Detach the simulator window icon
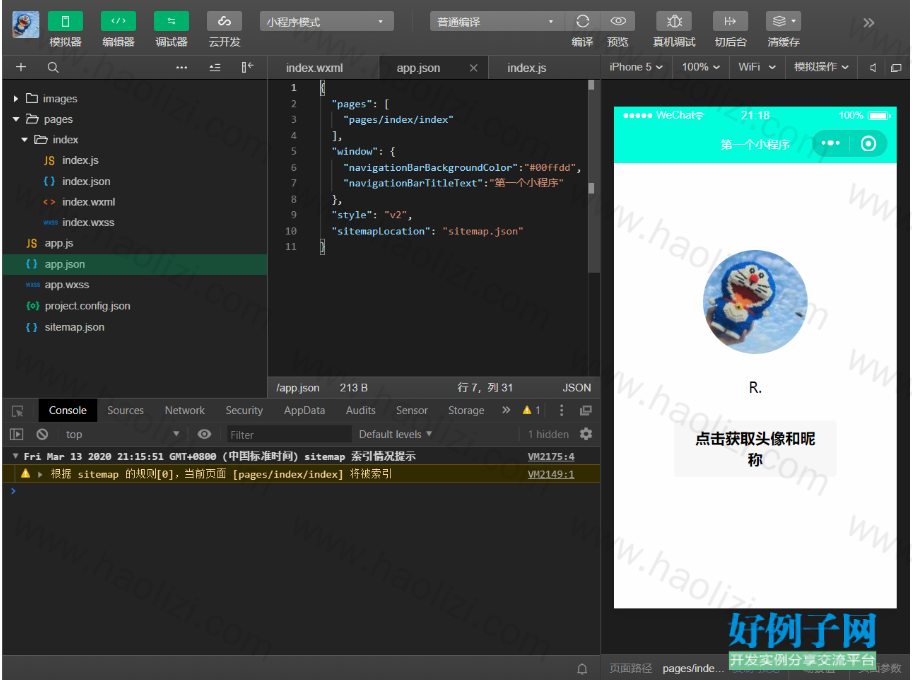This screenshot has height=680, width=912. click(896, 68)
